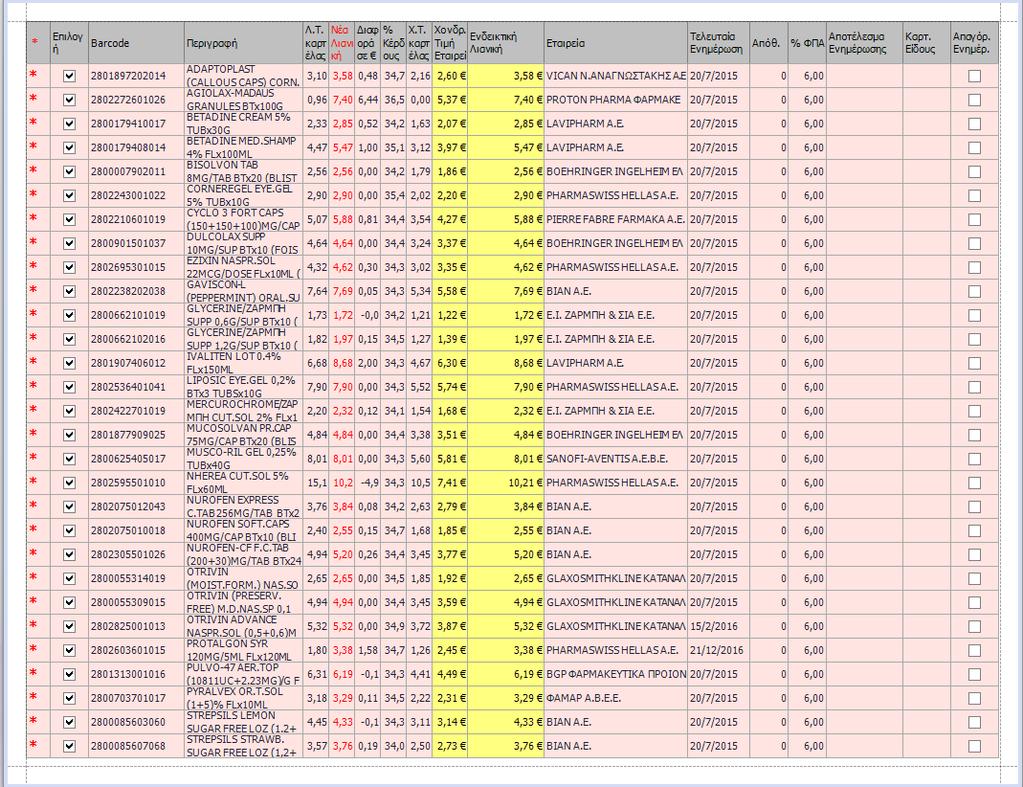Click the Περιγραφή column header
This screenshot has height=787, width=1023.
243,43
